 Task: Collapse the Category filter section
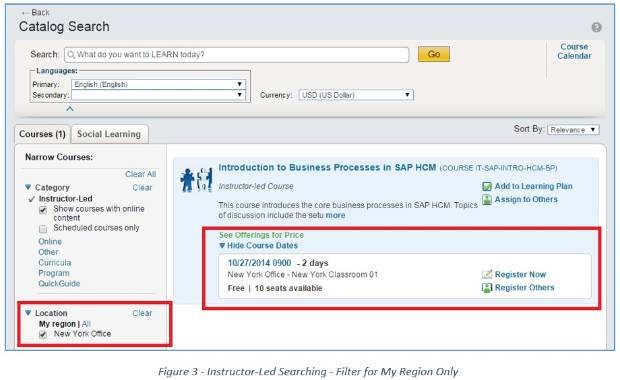tap(28, 187)
